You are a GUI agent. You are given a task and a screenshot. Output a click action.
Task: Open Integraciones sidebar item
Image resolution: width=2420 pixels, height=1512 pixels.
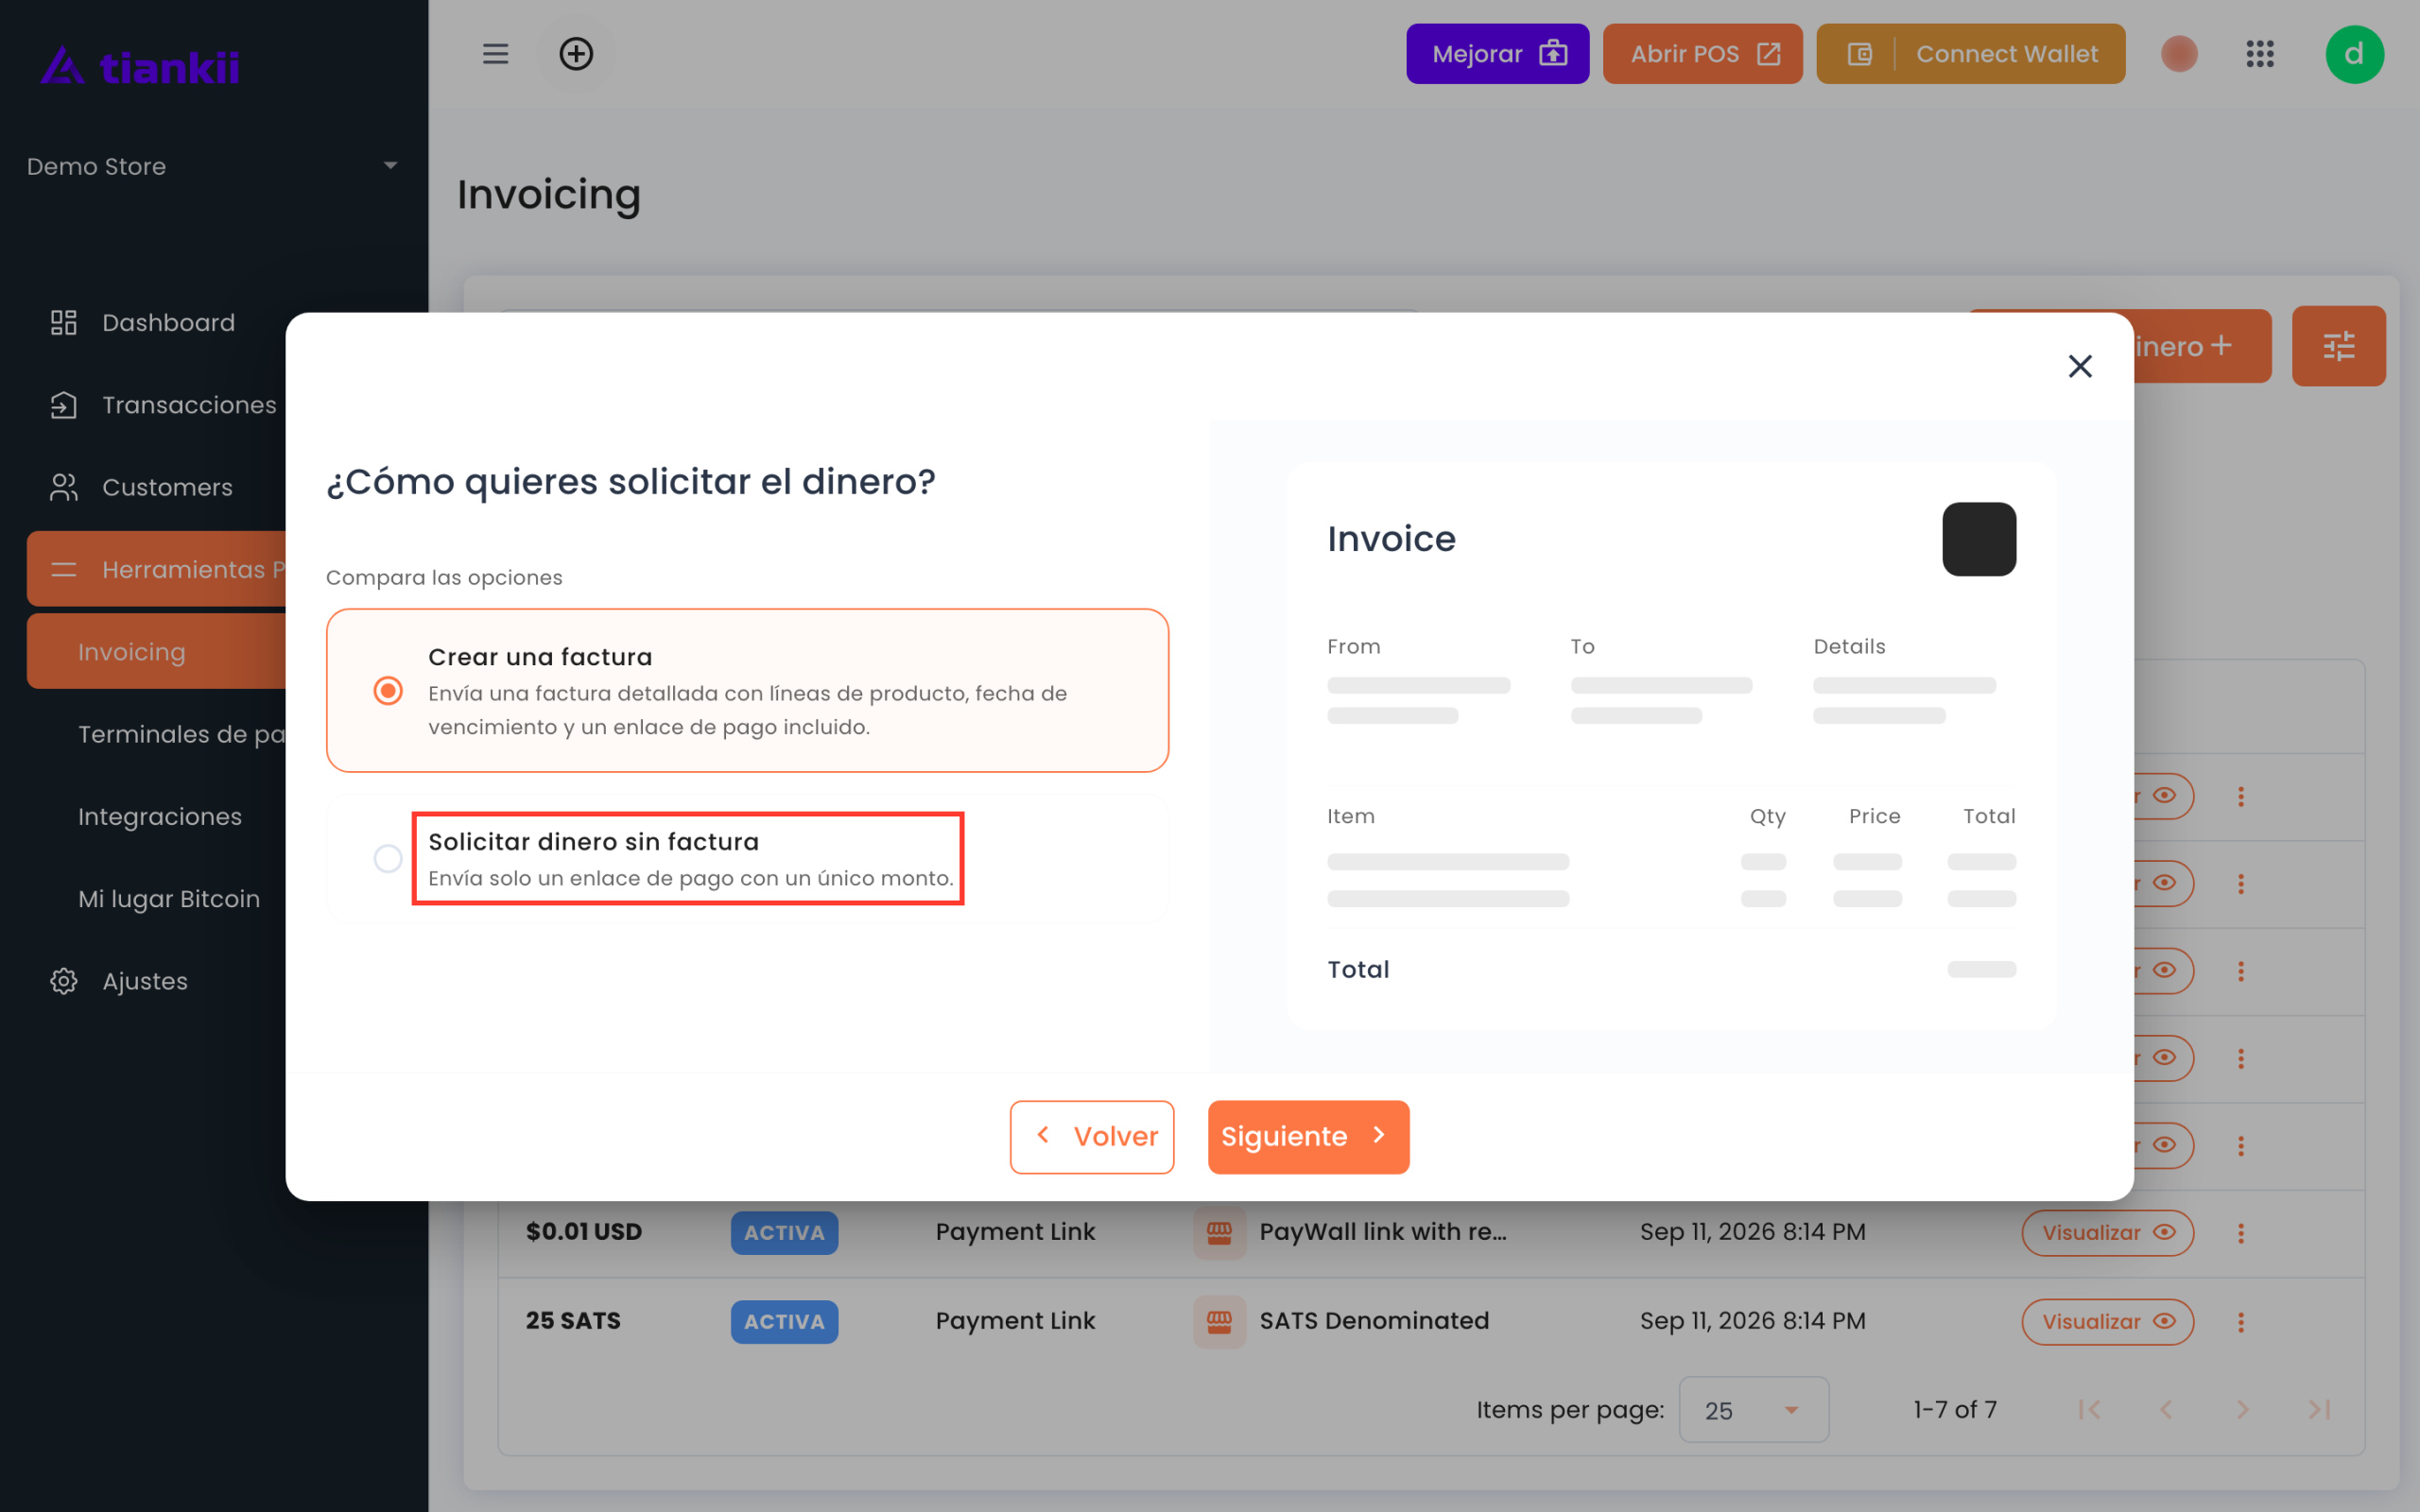pos(160,817)
